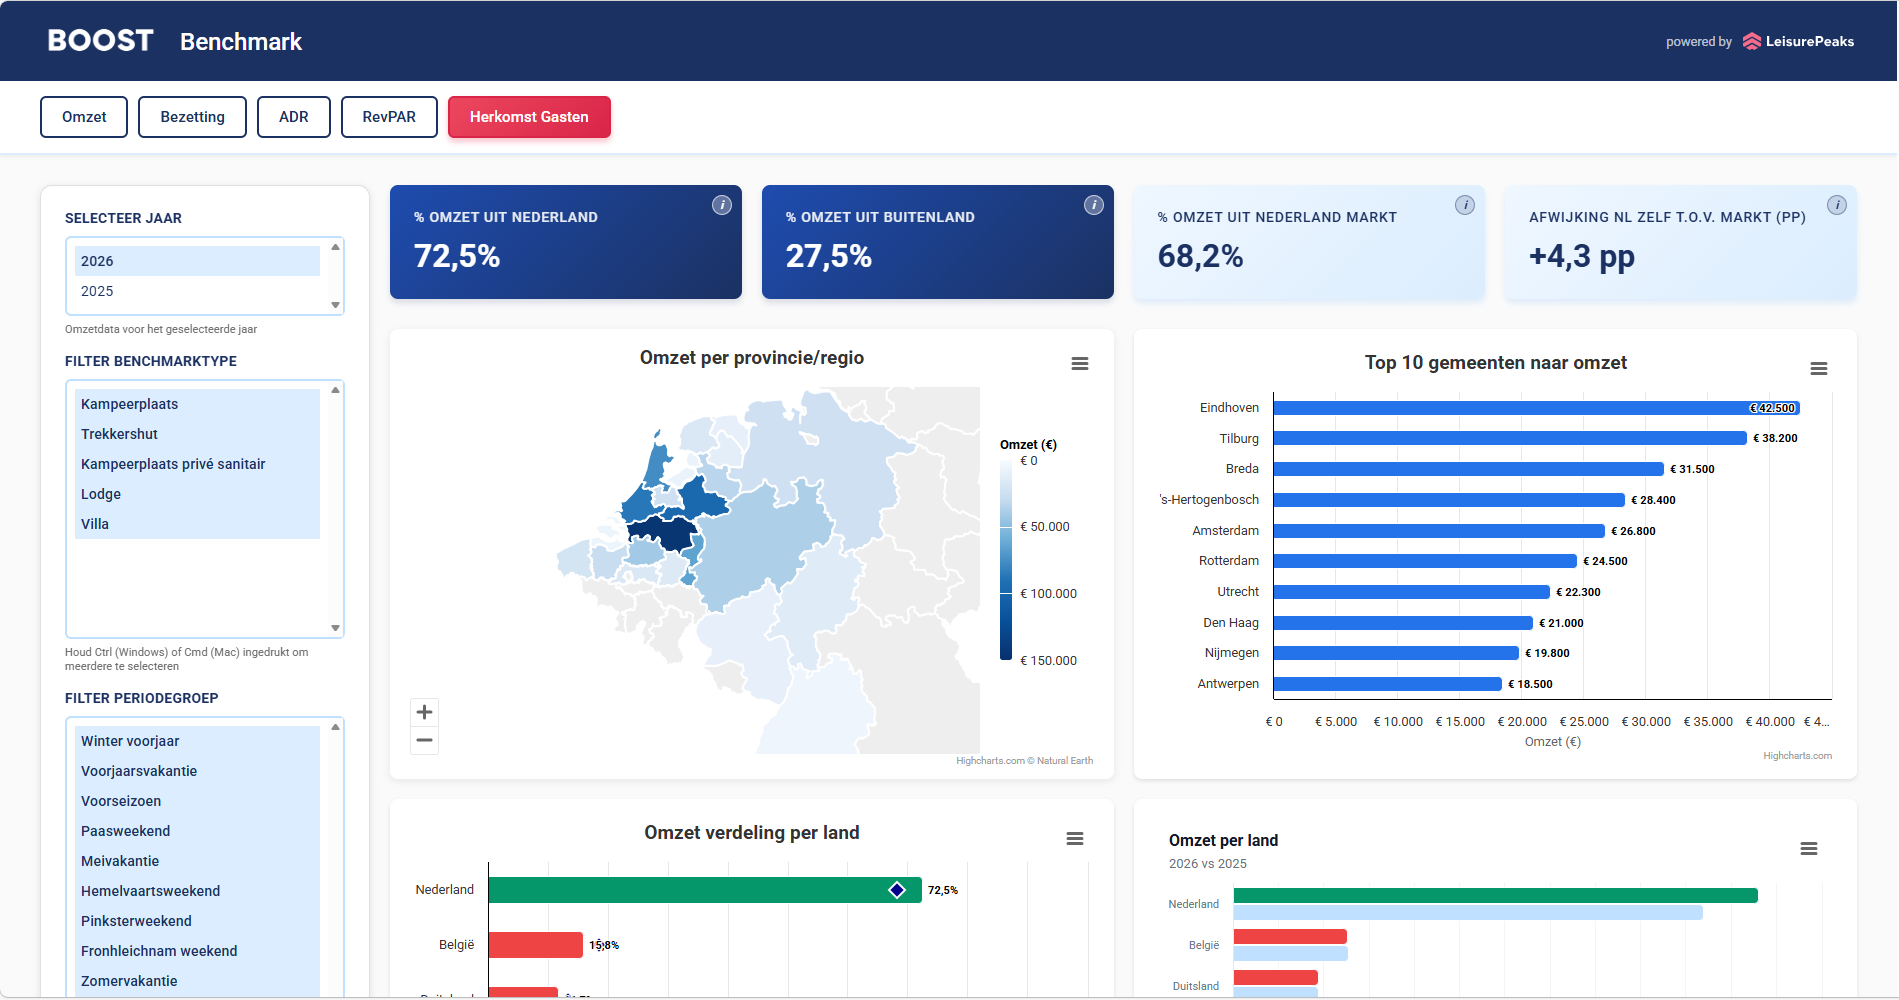
Task: Open chart menu for Top 10 gemeenten
Action: click(1818, 369)
